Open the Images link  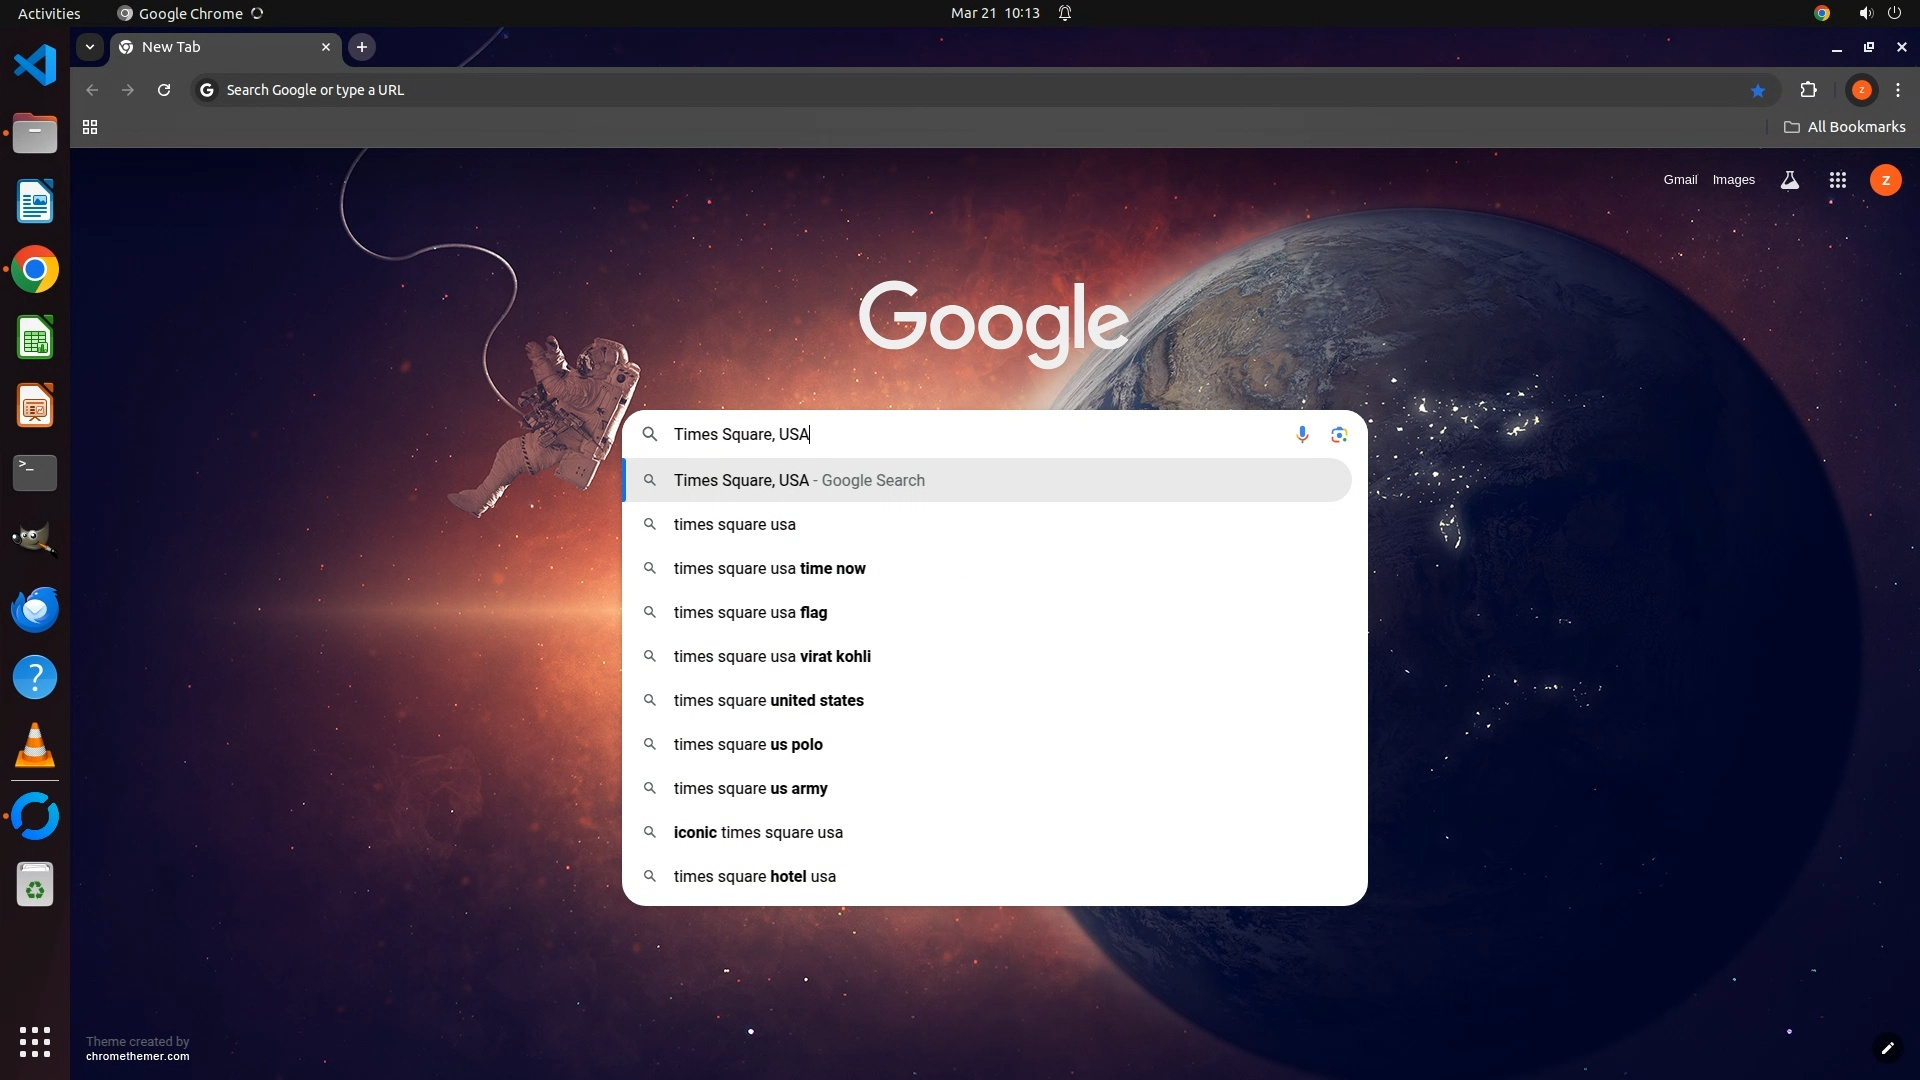(x=1733, y=180)
